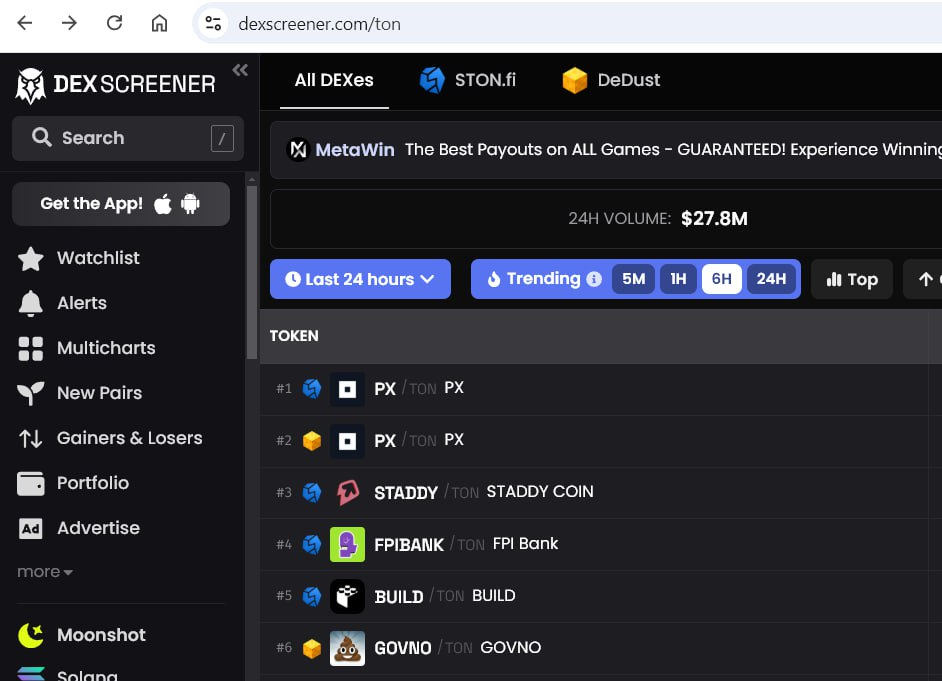Click the Trending filter button
The width and height of the screenshot is (942, 681).
tap(536, 279)
